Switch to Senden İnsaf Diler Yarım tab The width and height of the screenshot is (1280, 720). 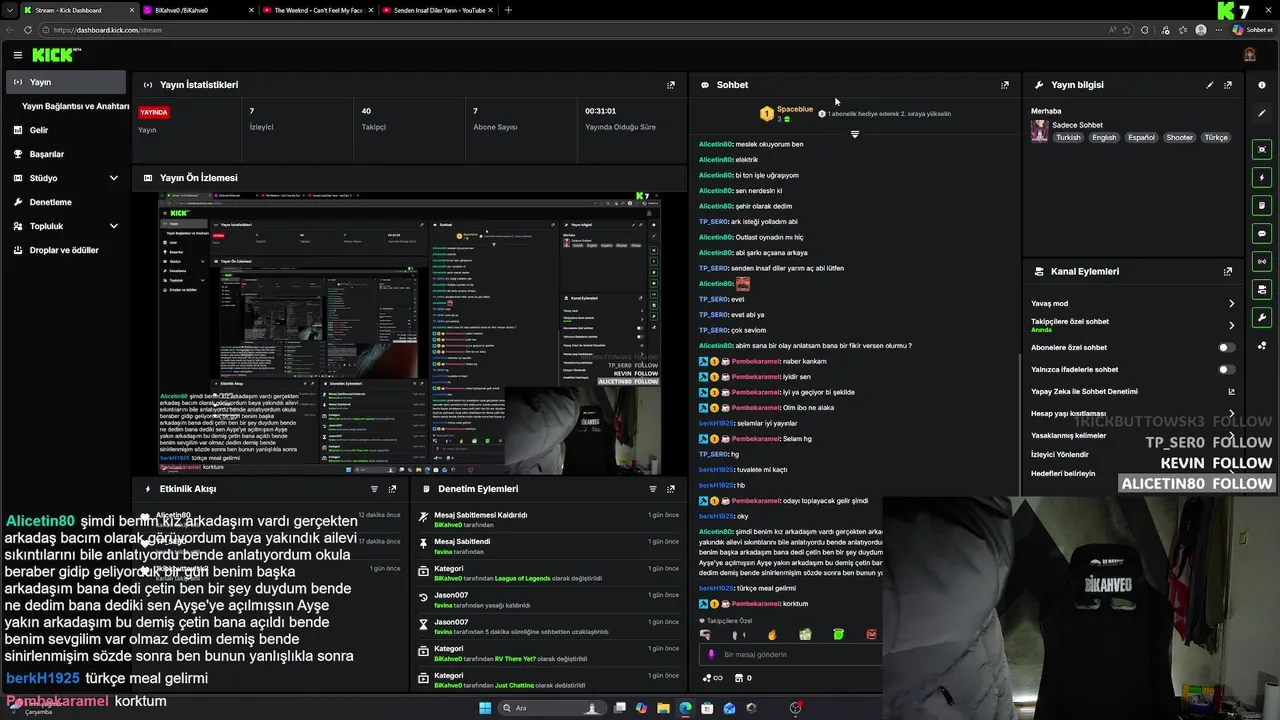(x=437, y=10)
